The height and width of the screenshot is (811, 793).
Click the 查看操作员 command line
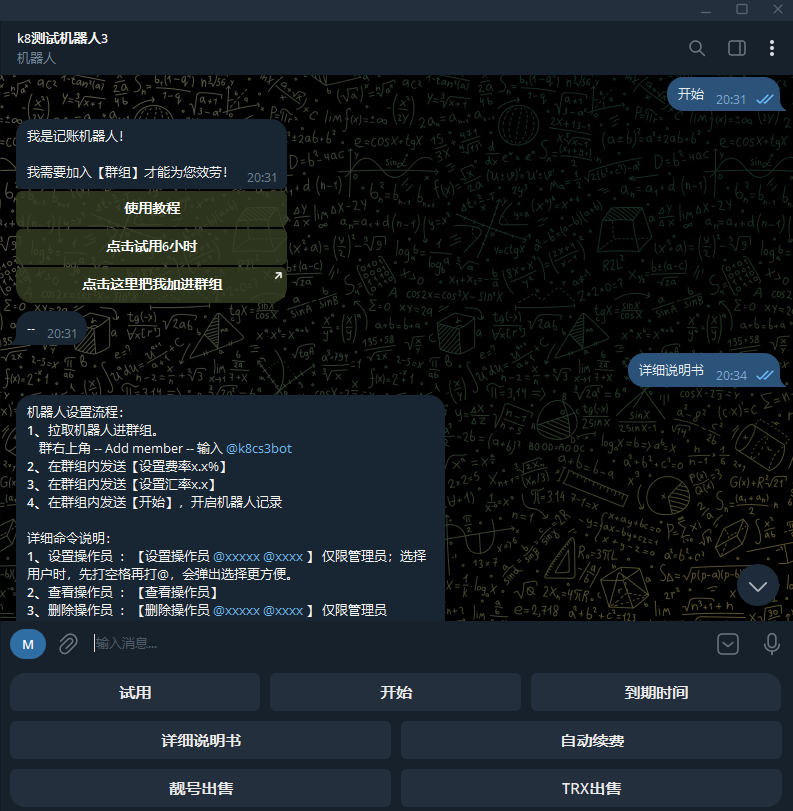pyautogui.click(x=122, y=592)
